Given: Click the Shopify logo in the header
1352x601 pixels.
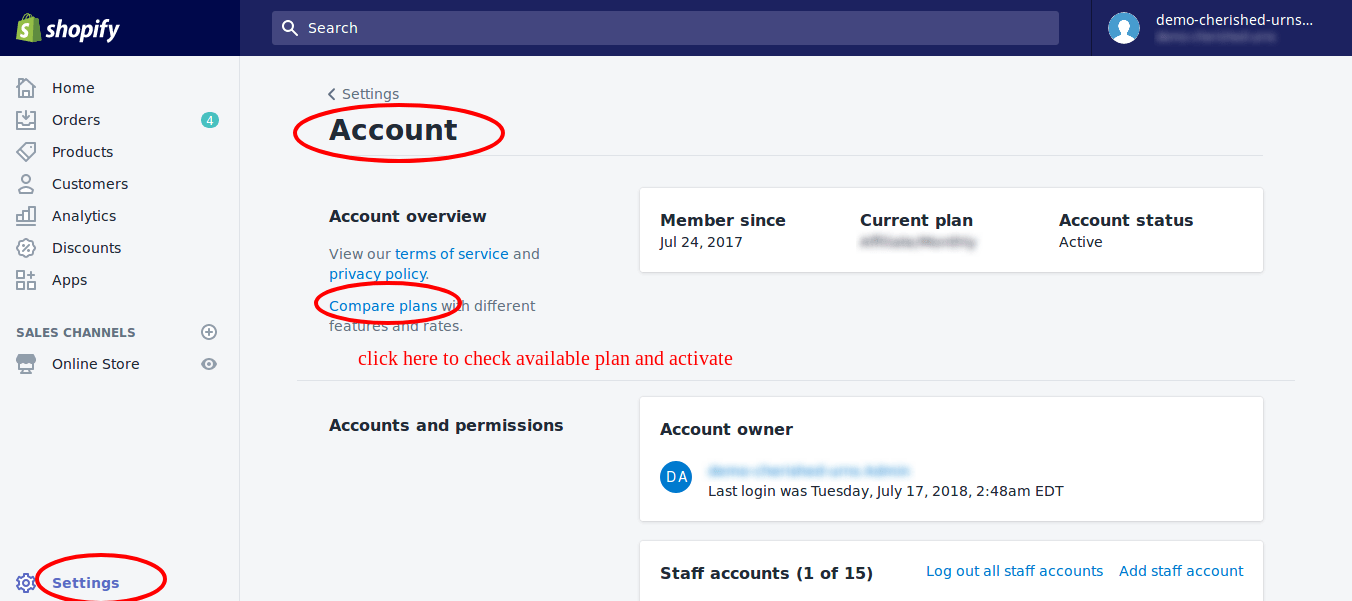Looking at the screenshot, I should tap(68, 28).
